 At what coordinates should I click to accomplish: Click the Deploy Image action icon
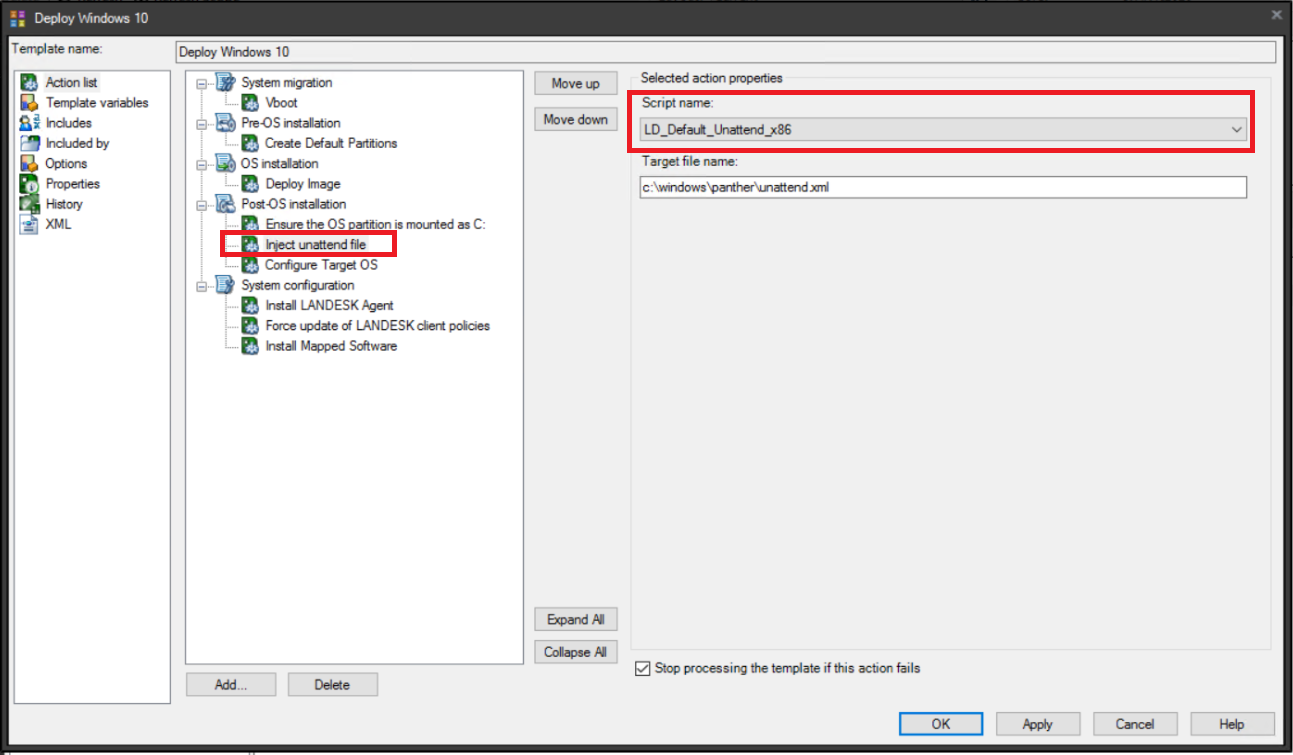coord(250,184)
